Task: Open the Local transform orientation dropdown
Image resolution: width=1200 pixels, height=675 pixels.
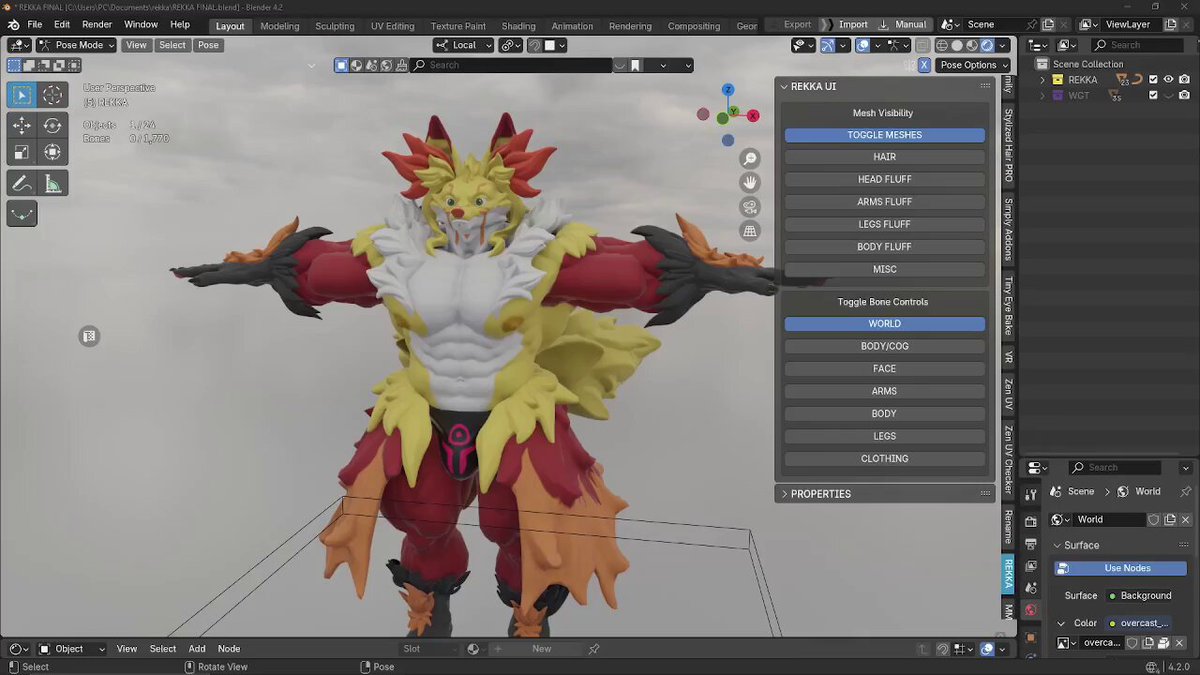Action: click(x=464, y=45)
